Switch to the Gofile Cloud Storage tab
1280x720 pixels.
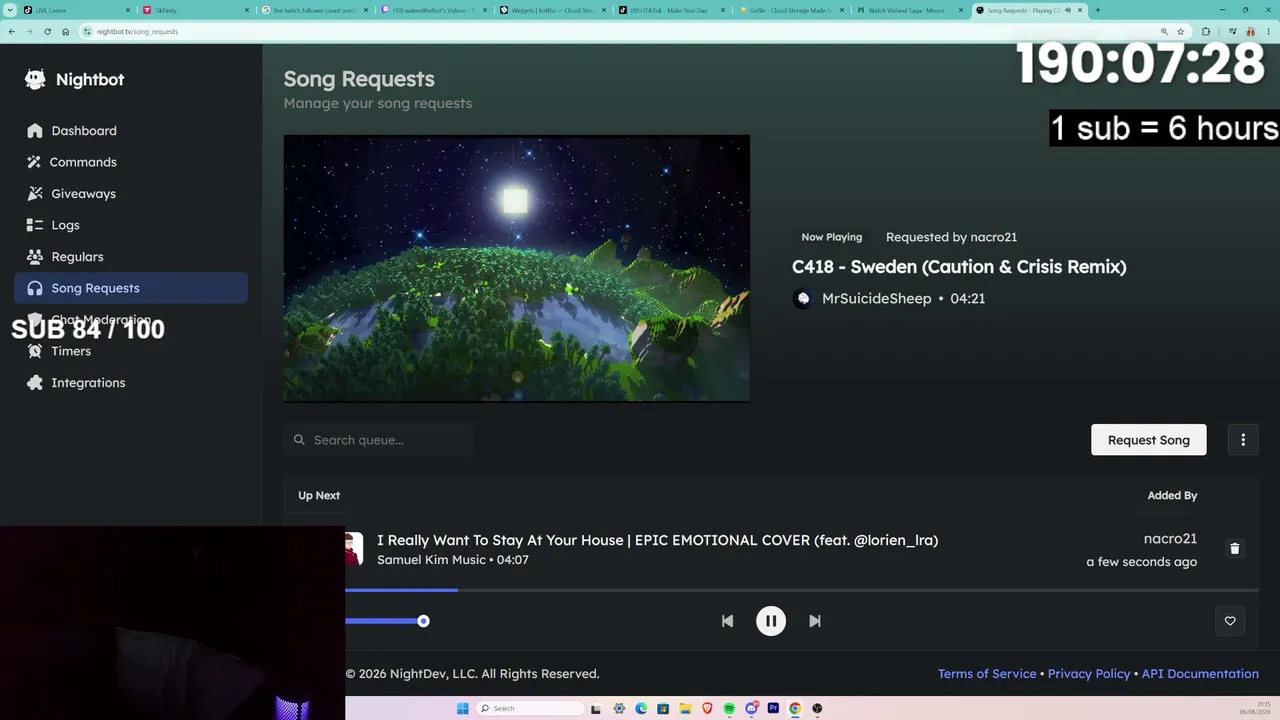click(790, 10)
